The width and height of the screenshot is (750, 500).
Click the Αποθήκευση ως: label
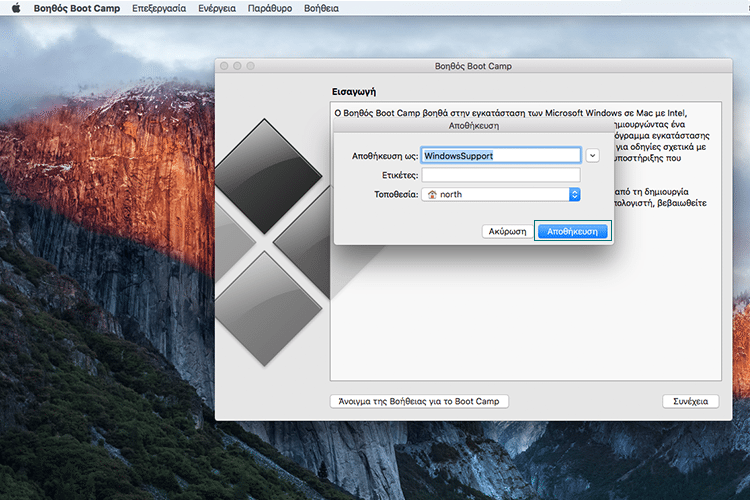[x=385, y=156]
